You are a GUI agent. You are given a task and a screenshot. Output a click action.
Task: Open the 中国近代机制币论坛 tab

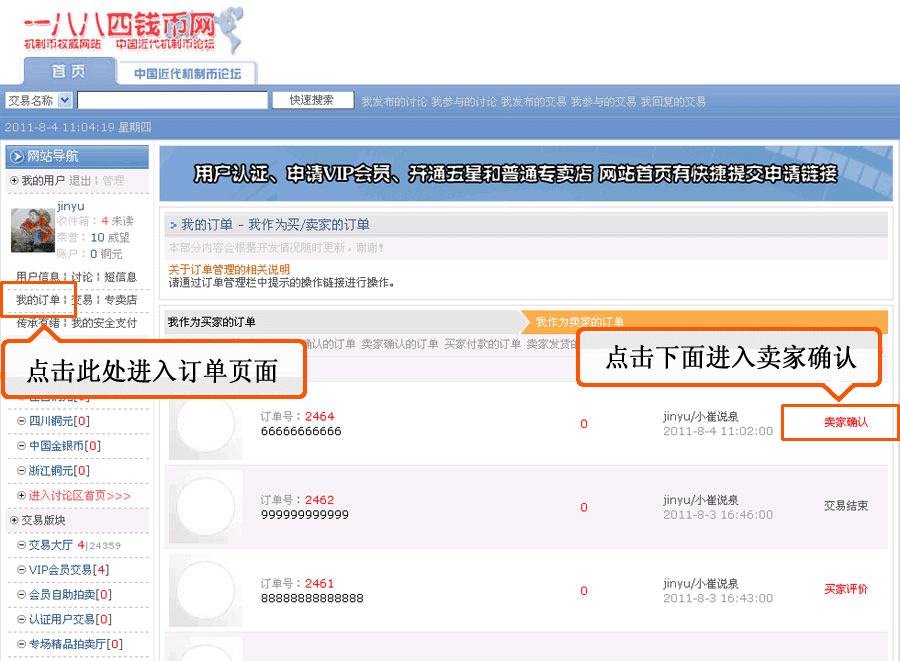188,73
